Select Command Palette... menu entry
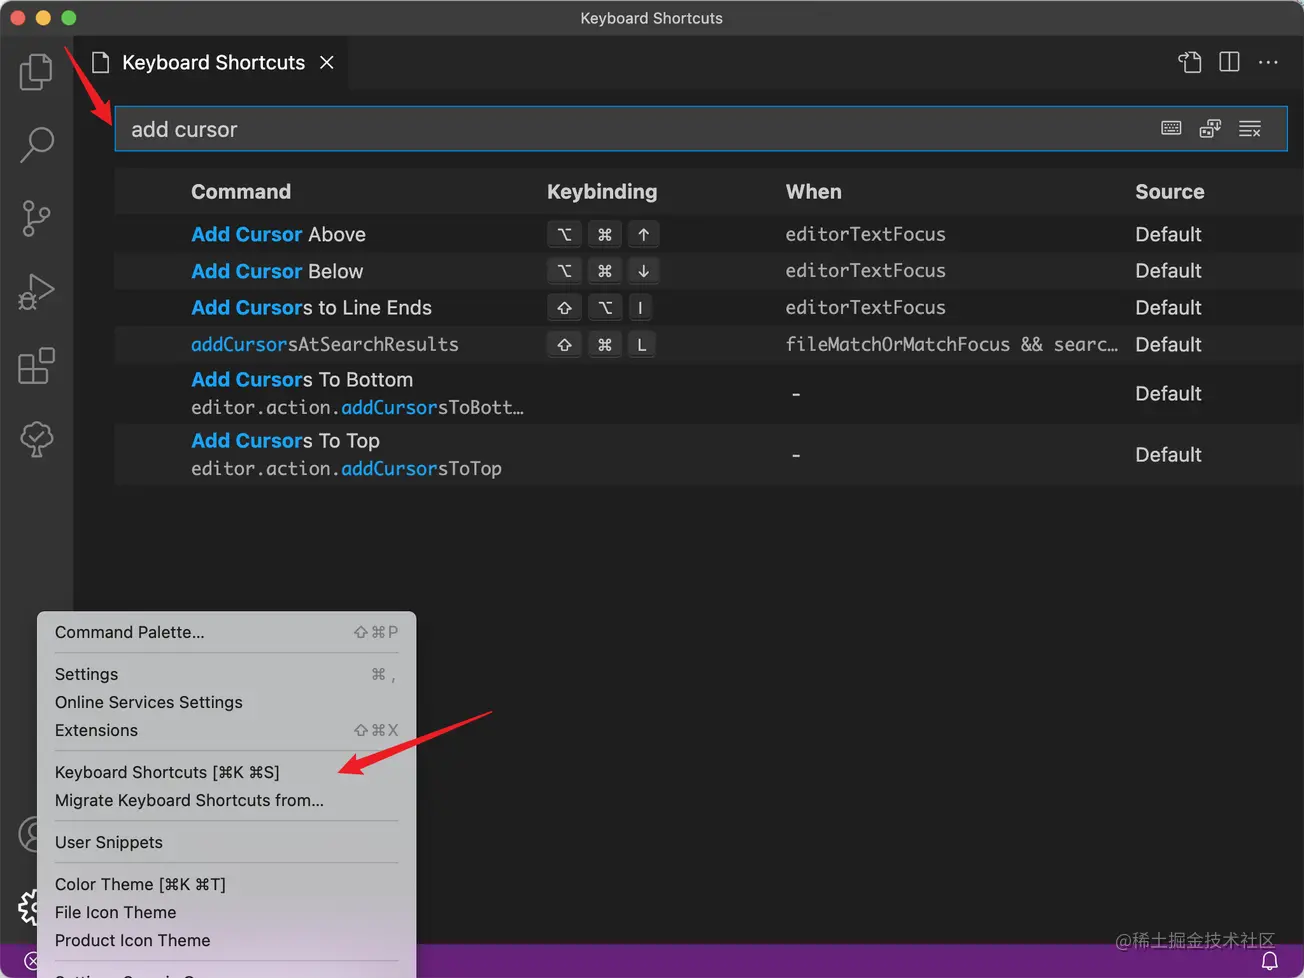 click(129, 632)
